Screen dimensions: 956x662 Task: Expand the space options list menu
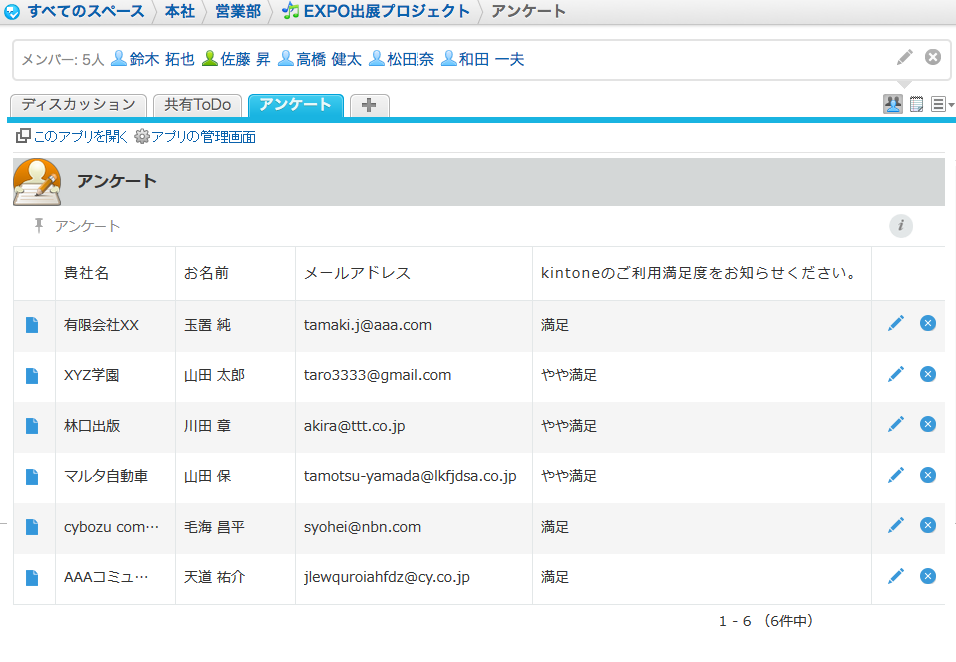coord(941,104)
